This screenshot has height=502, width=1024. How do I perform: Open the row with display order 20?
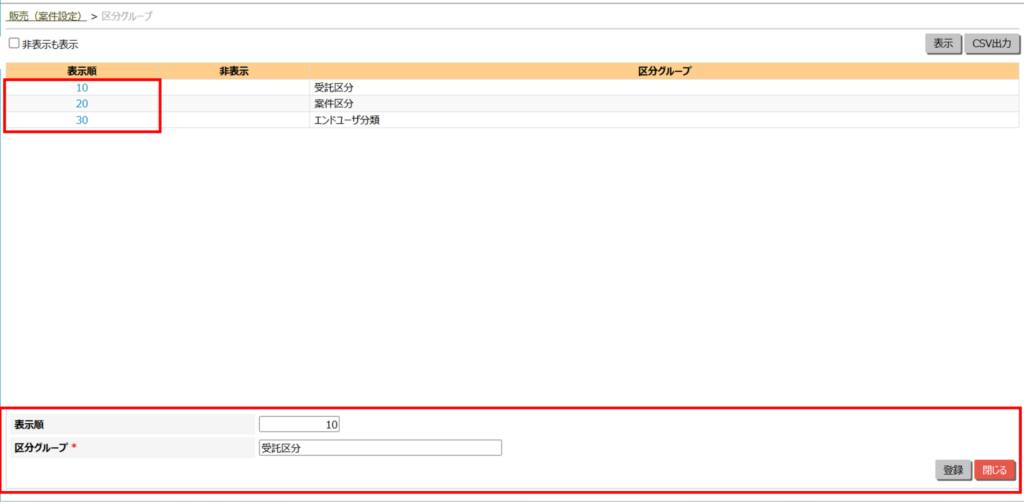point(82,104)
